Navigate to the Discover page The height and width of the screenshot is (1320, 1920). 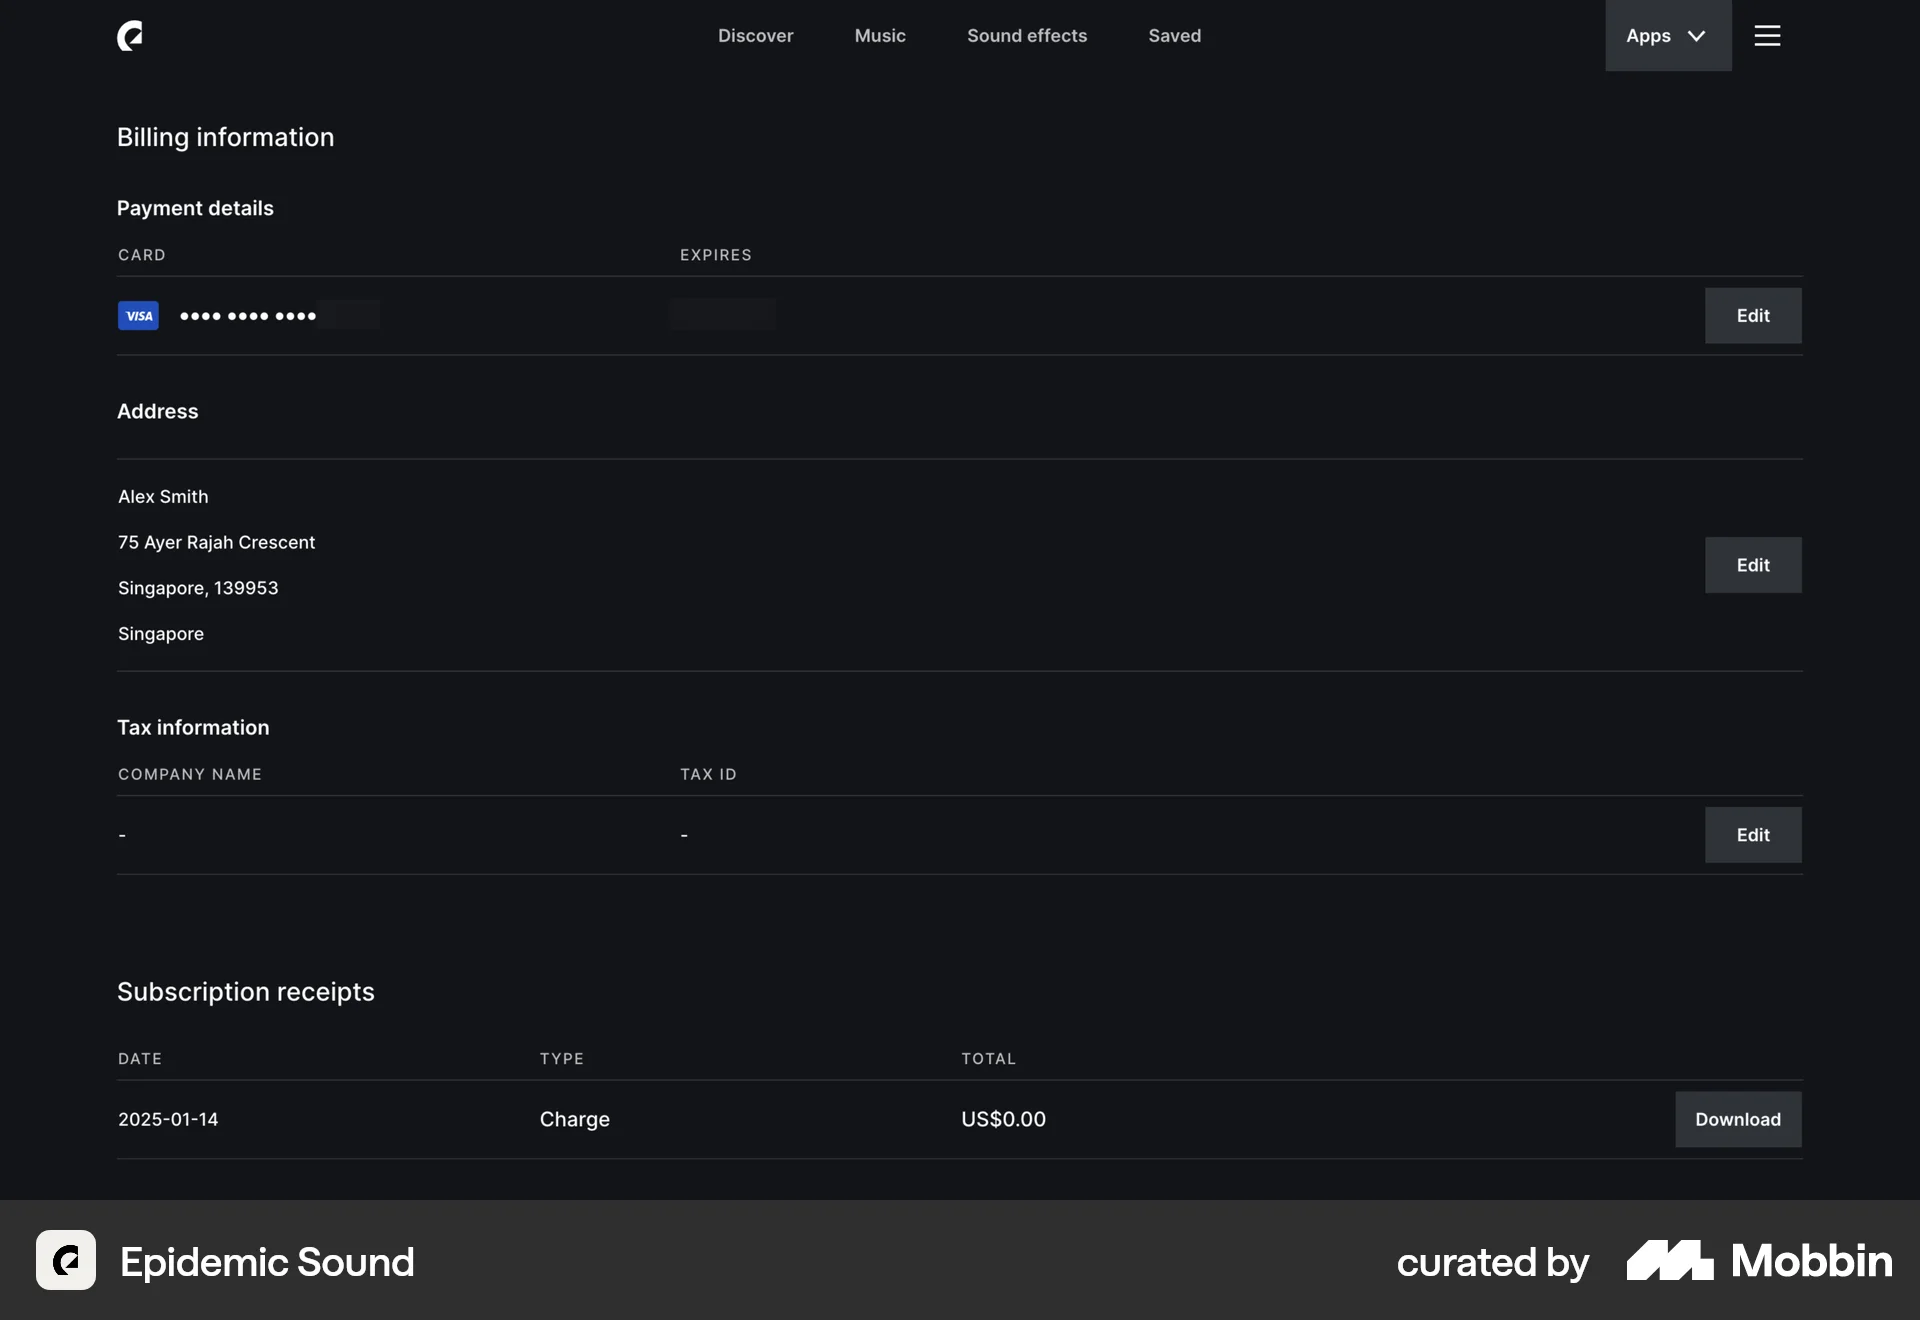point(756,36)
